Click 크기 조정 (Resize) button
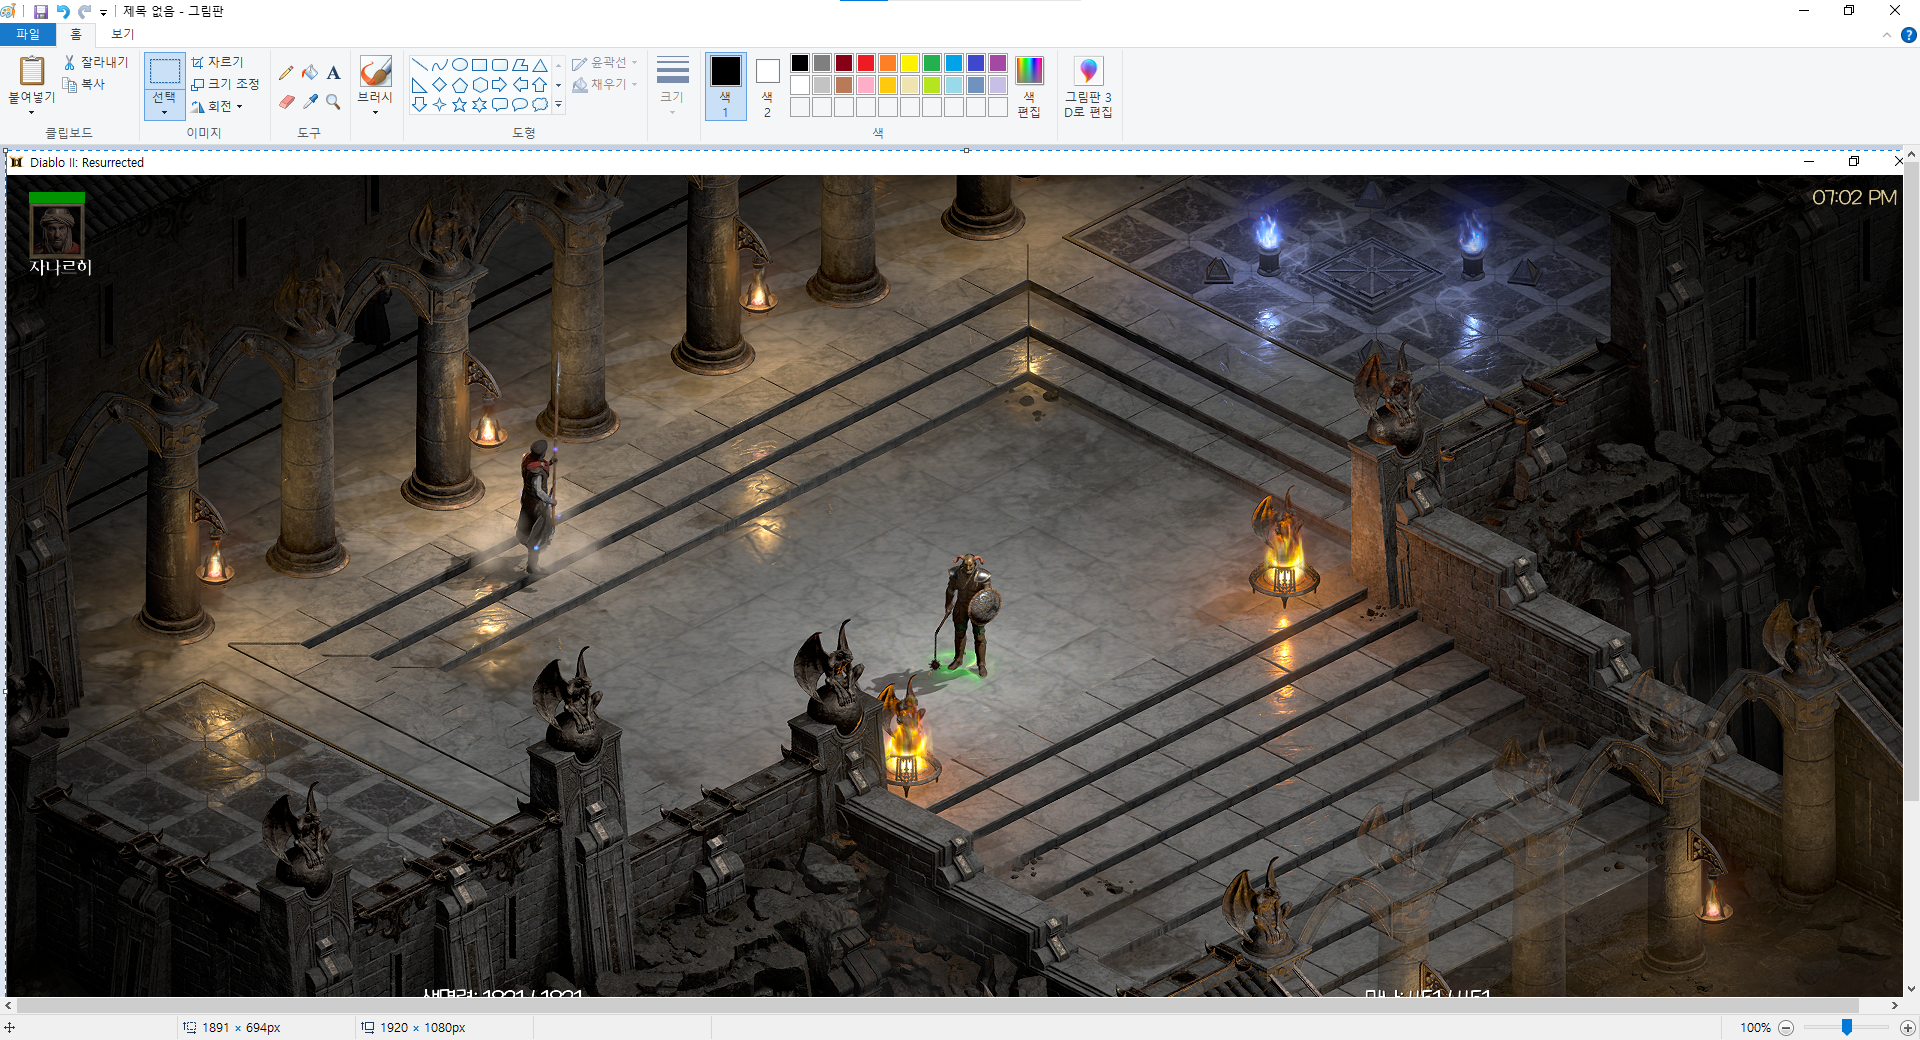The width and height of the screenshot is (1920, 1040). (x=225, y=84)
